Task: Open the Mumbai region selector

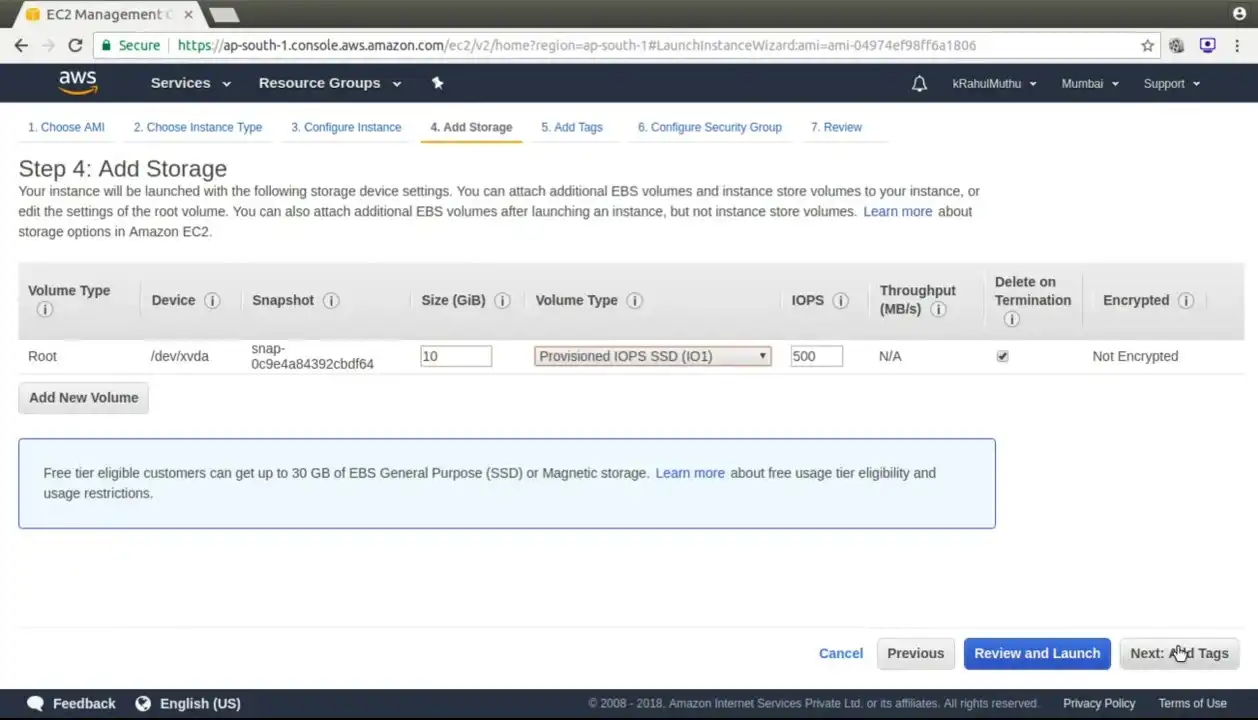Action: pos(1090,84)
